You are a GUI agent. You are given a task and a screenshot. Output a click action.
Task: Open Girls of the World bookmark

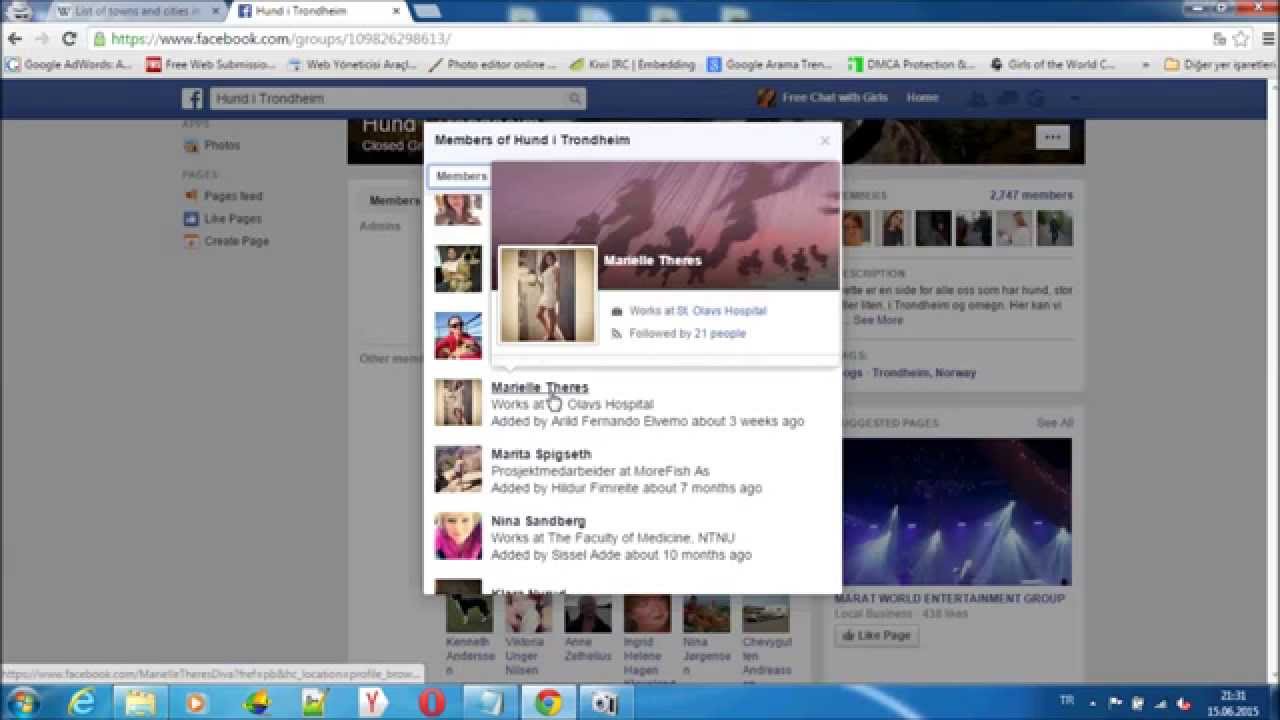(x=1053, y=65)
